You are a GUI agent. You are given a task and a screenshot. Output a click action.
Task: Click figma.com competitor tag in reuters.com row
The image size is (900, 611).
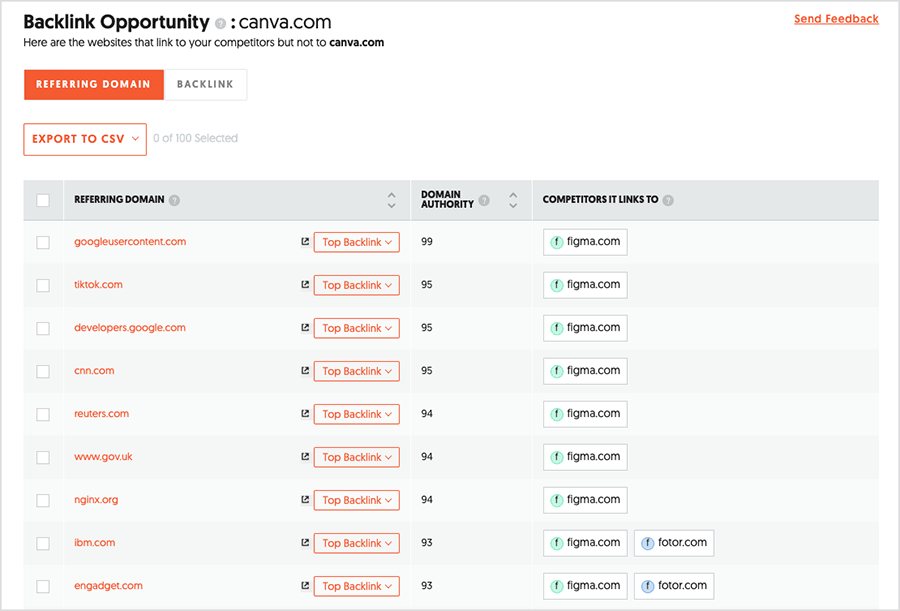click(x=585, y=415)
